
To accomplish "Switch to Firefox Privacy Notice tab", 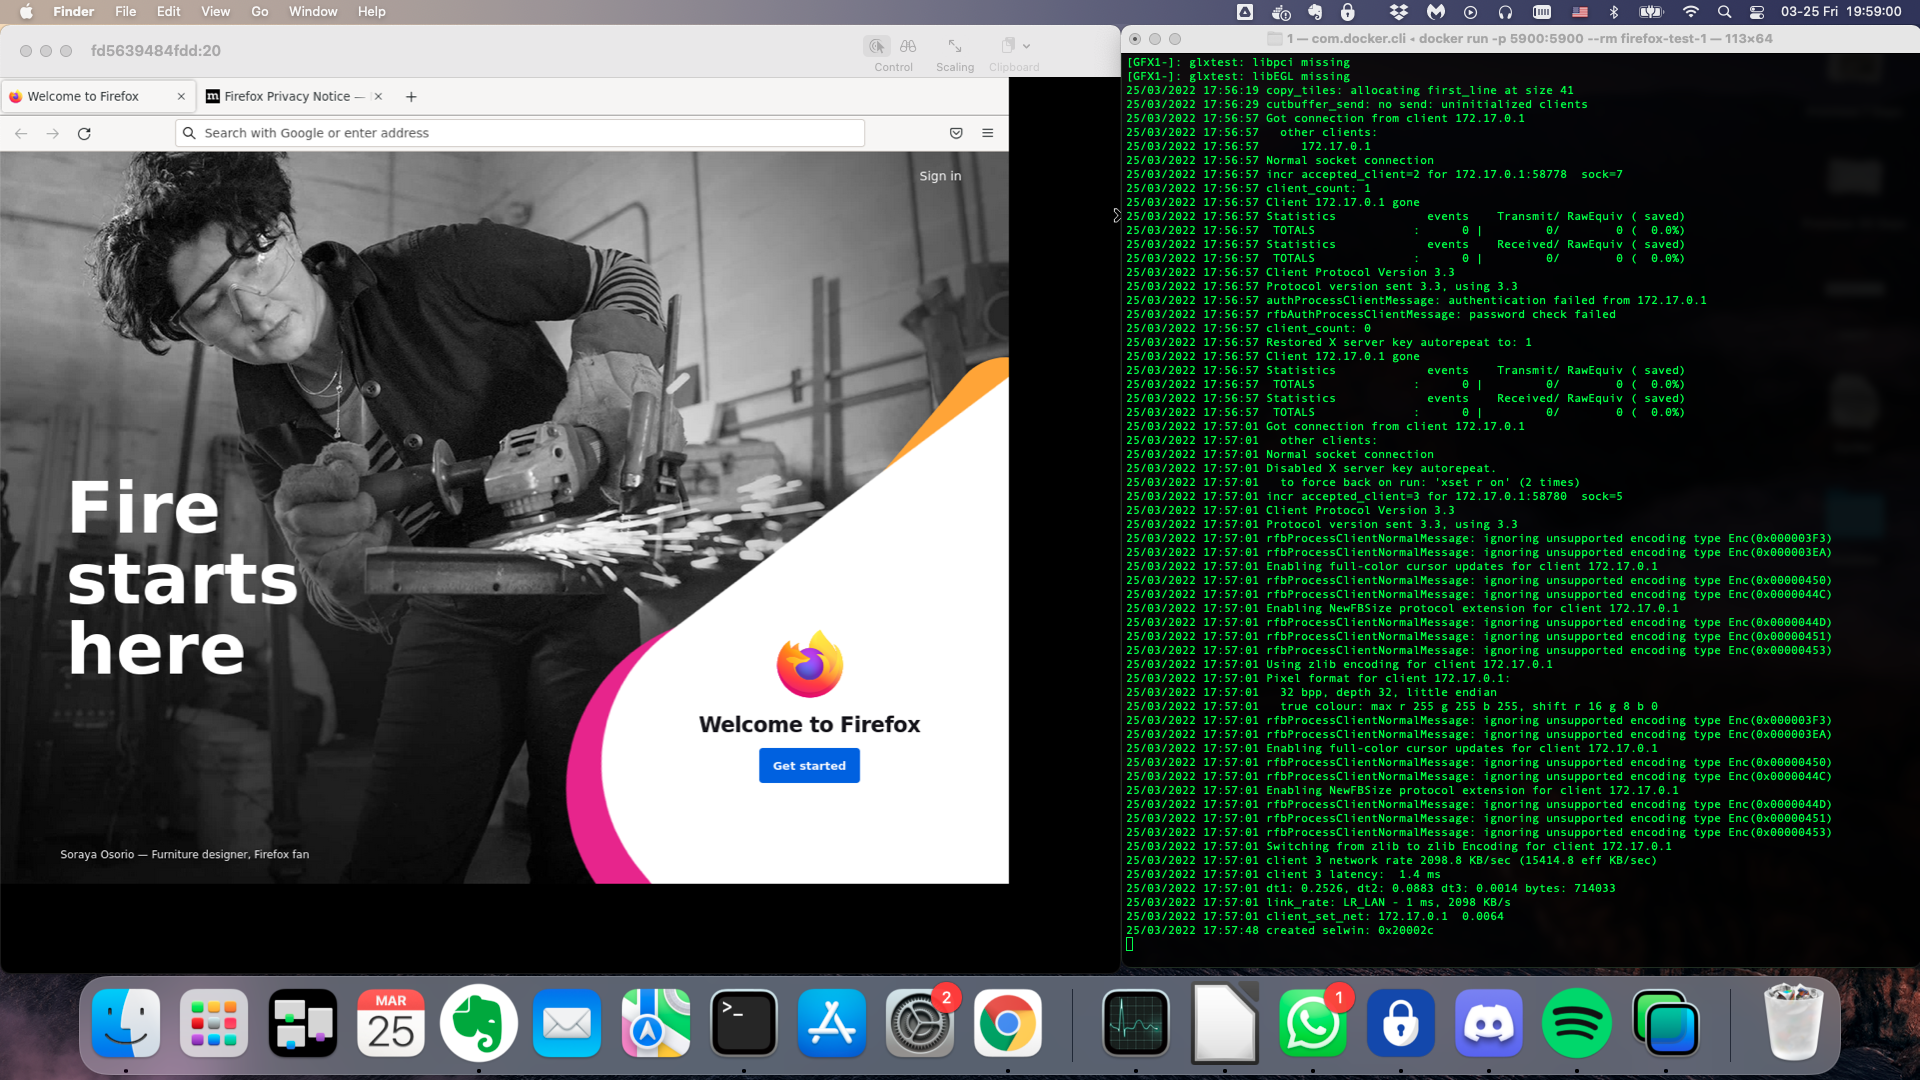I will pyautogui.click(x=287, y=96).
